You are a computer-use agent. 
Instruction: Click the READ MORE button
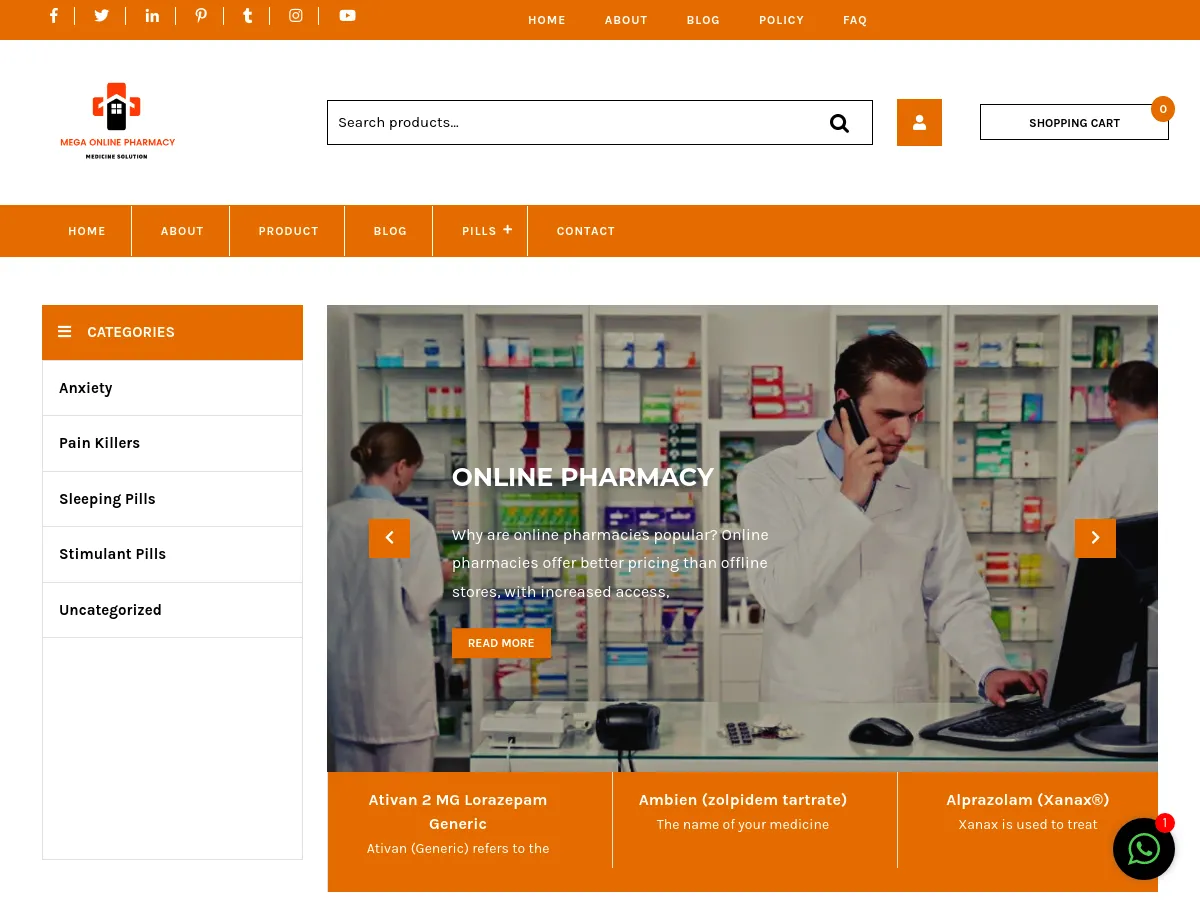pyautogui.click(x=501, y=643)
